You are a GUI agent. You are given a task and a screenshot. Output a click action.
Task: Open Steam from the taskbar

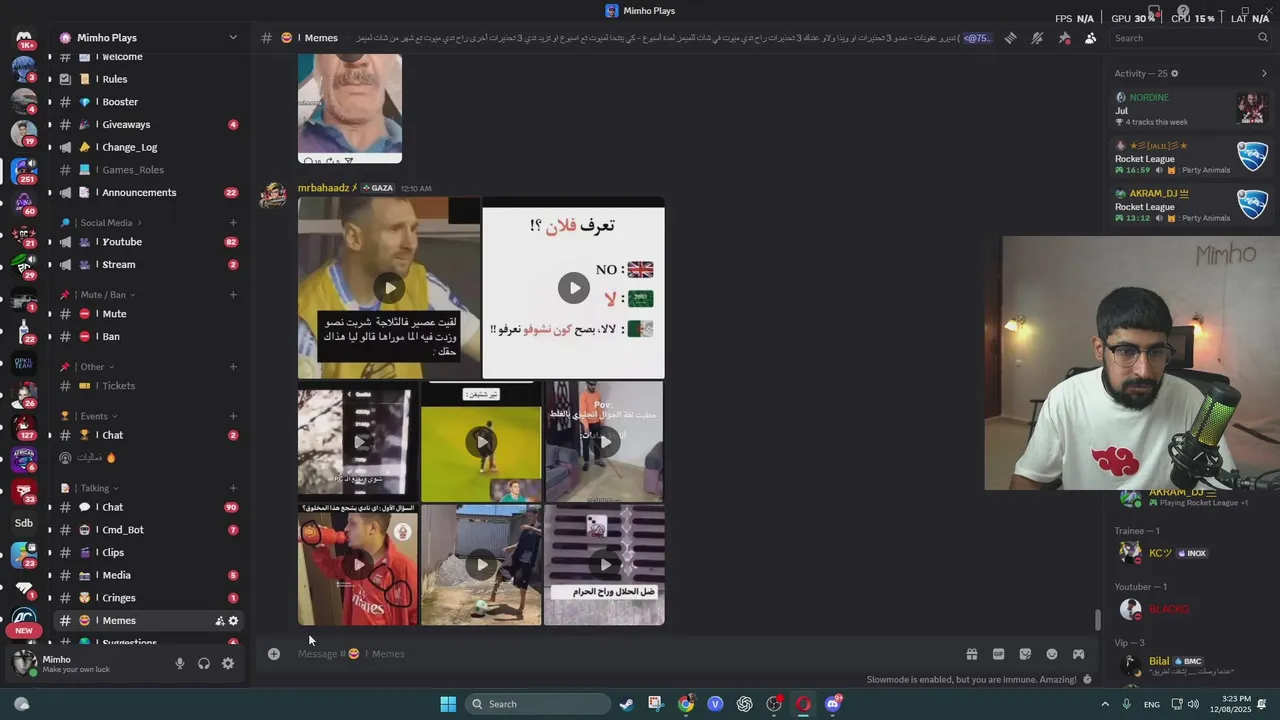[626, 704]
